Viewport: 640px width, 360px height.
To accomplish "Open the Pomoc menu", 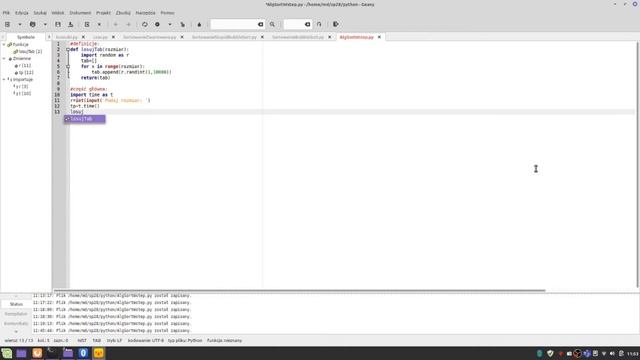I will [x=167, y=13].
